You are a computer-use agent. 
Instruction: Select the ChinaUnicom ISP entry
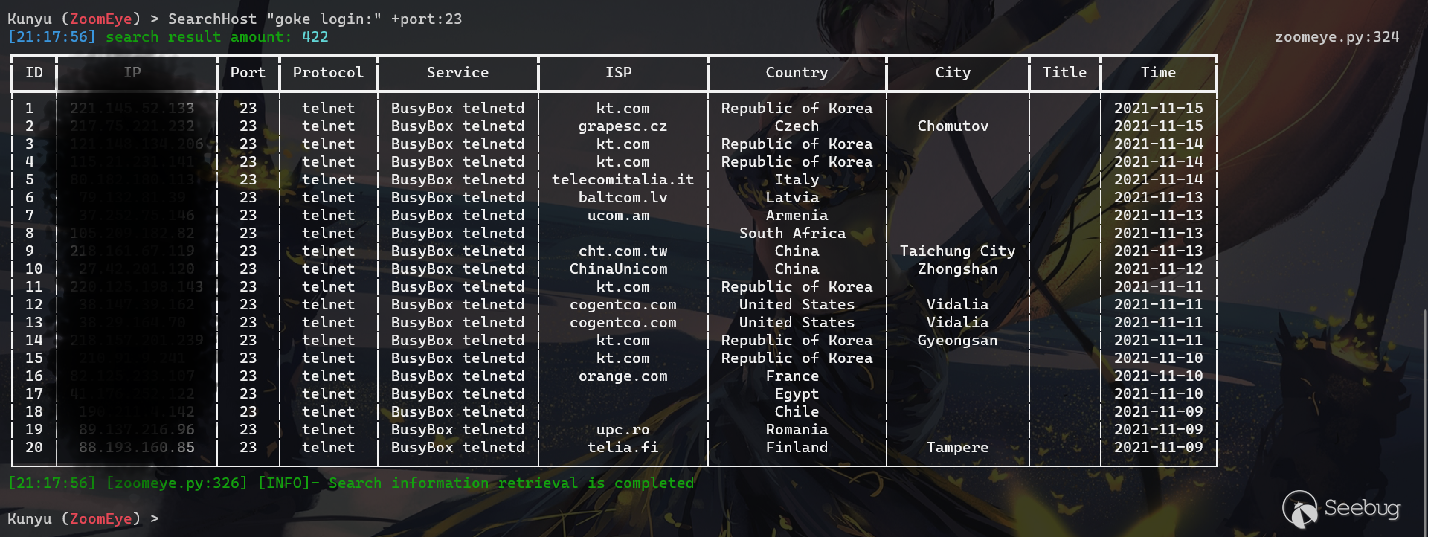[x=618, y=269]
